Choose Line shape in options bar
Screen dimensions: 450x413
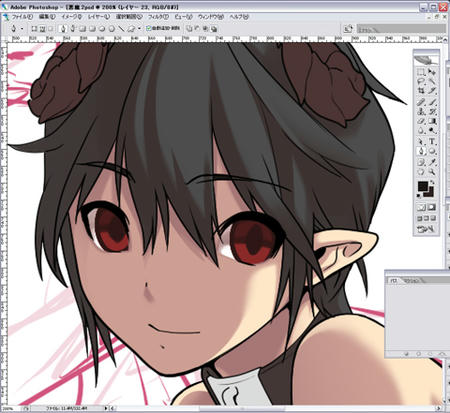coord(121,29)
